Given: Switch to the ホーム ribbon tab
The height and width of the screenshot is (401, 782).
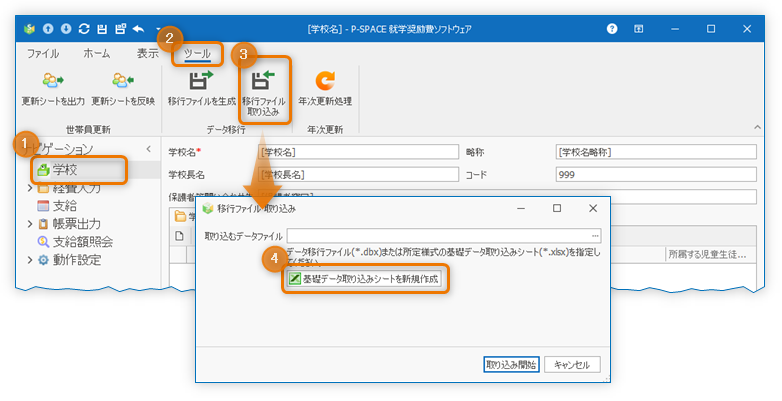Looking at the screenshot, I should pos(97,53).
